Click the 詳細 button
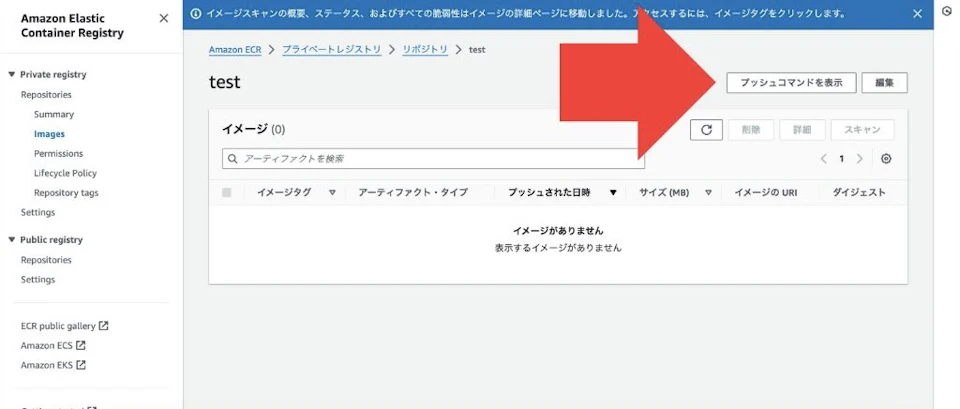This screenshot has height=409, width=960. [x=802, y=130]
